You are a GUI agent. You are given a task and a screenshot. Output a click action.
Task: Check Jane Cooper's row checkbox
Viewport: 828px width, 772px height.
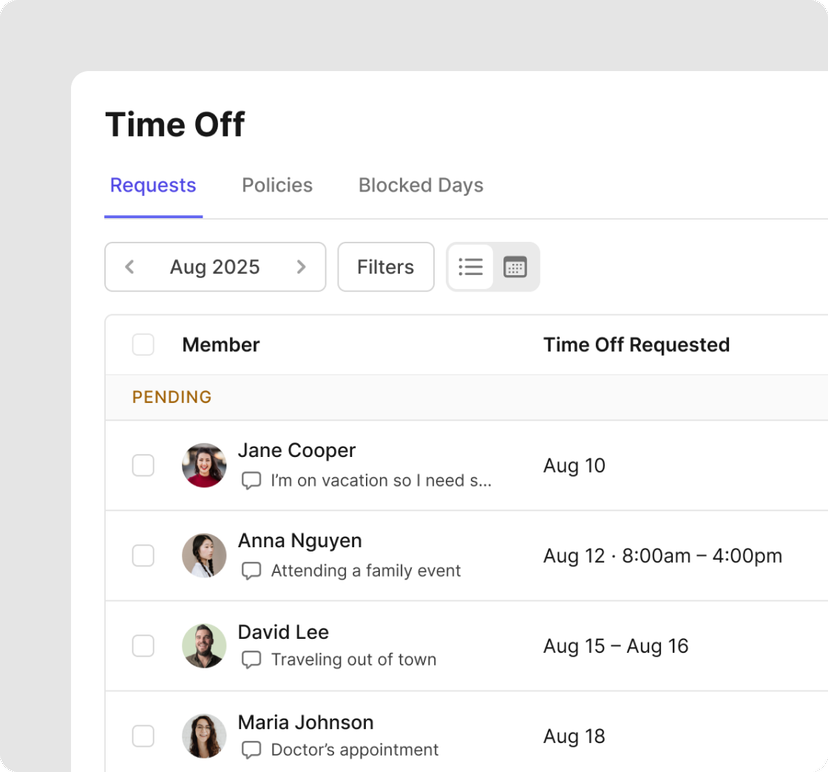(x=143, y=465)
